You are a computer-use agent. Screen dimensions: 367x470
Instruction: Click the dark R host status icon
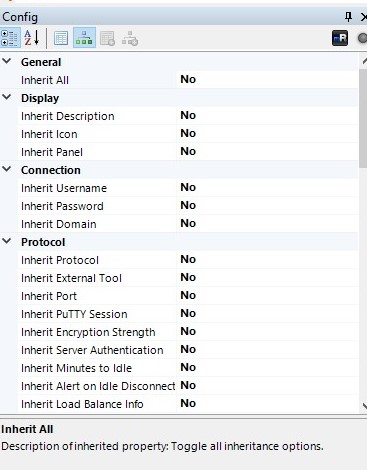click(x=340, y=38)
